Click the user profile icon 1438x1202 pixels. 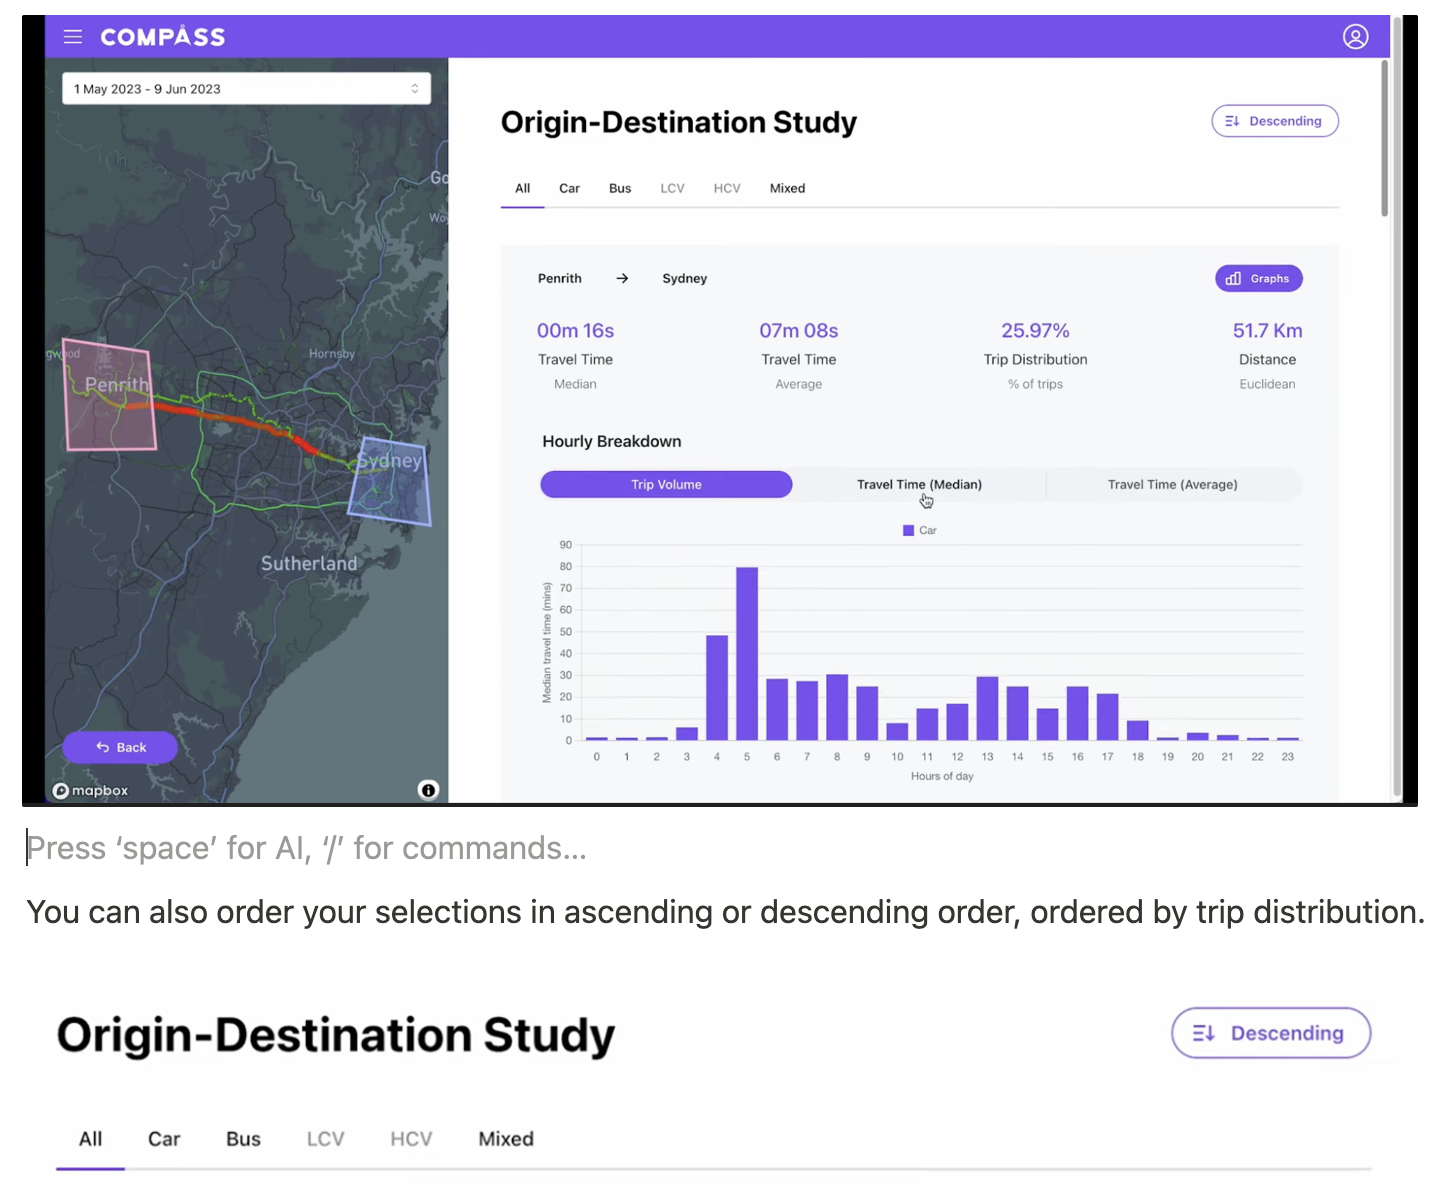1356,37
